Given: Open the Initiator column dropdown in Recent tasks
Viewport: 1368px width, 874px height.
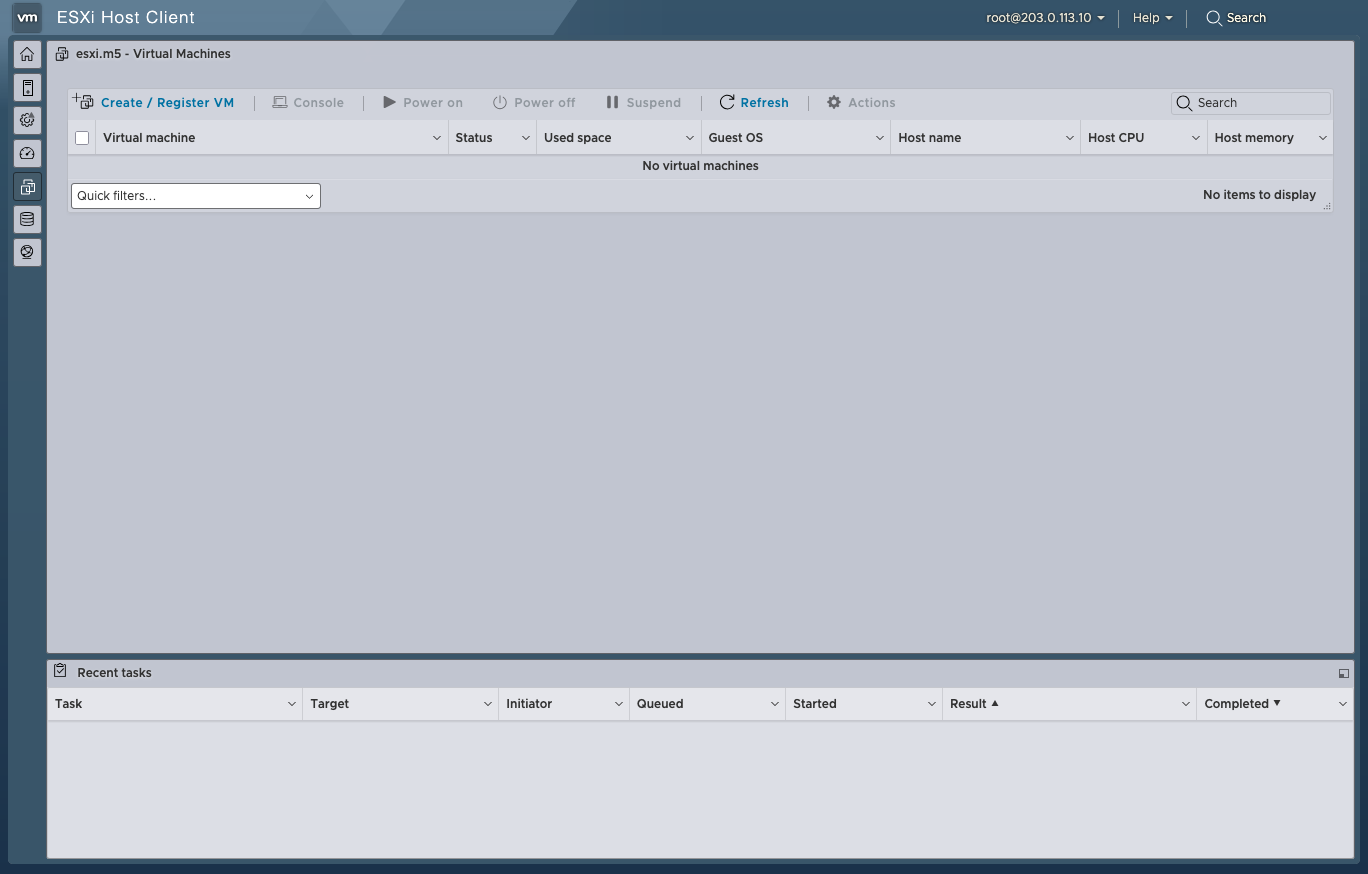Looking at the screenshot, I should (x=619, y=704).
